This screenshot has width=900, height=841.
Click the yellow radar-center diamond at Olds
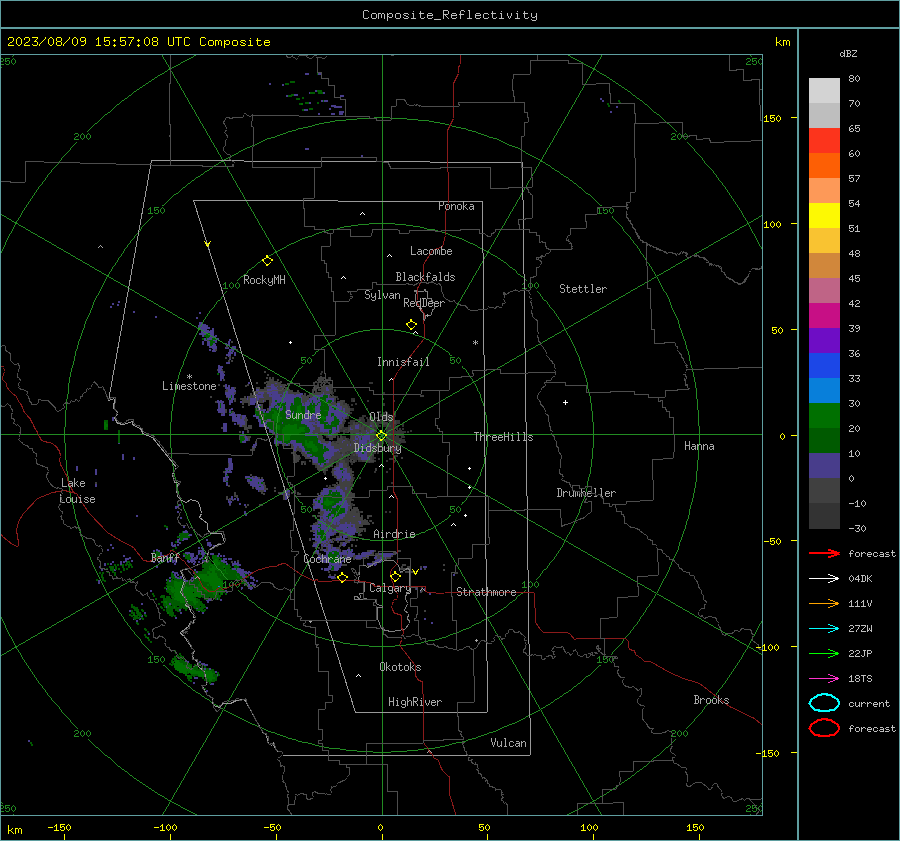point(381,436)
